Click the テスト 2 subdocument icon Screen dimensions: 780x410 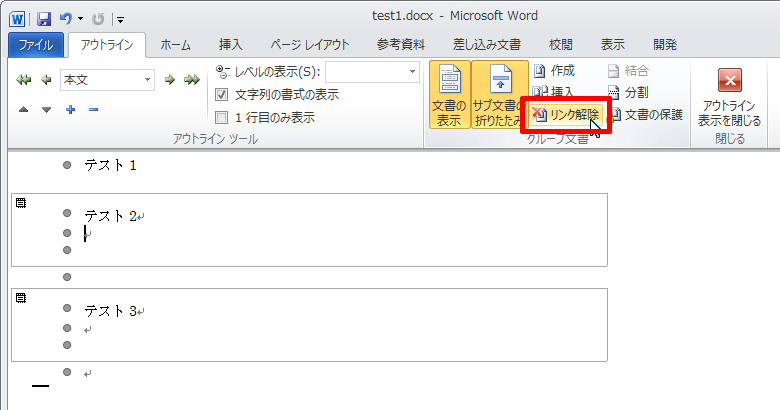coord(21,203)
